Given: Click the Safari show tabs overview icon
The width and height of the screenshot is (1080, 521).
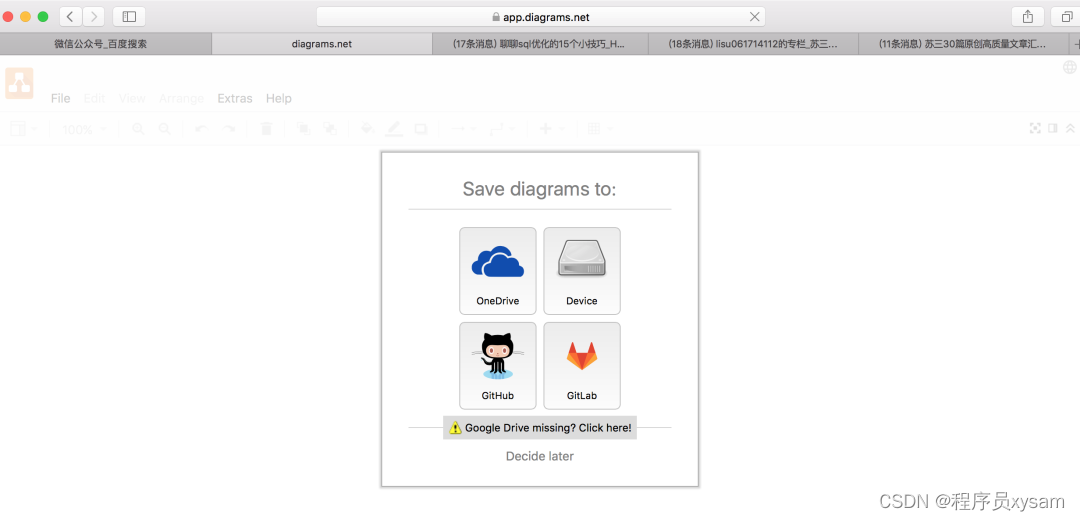Looking at the screenshot, I should 1066,17.
